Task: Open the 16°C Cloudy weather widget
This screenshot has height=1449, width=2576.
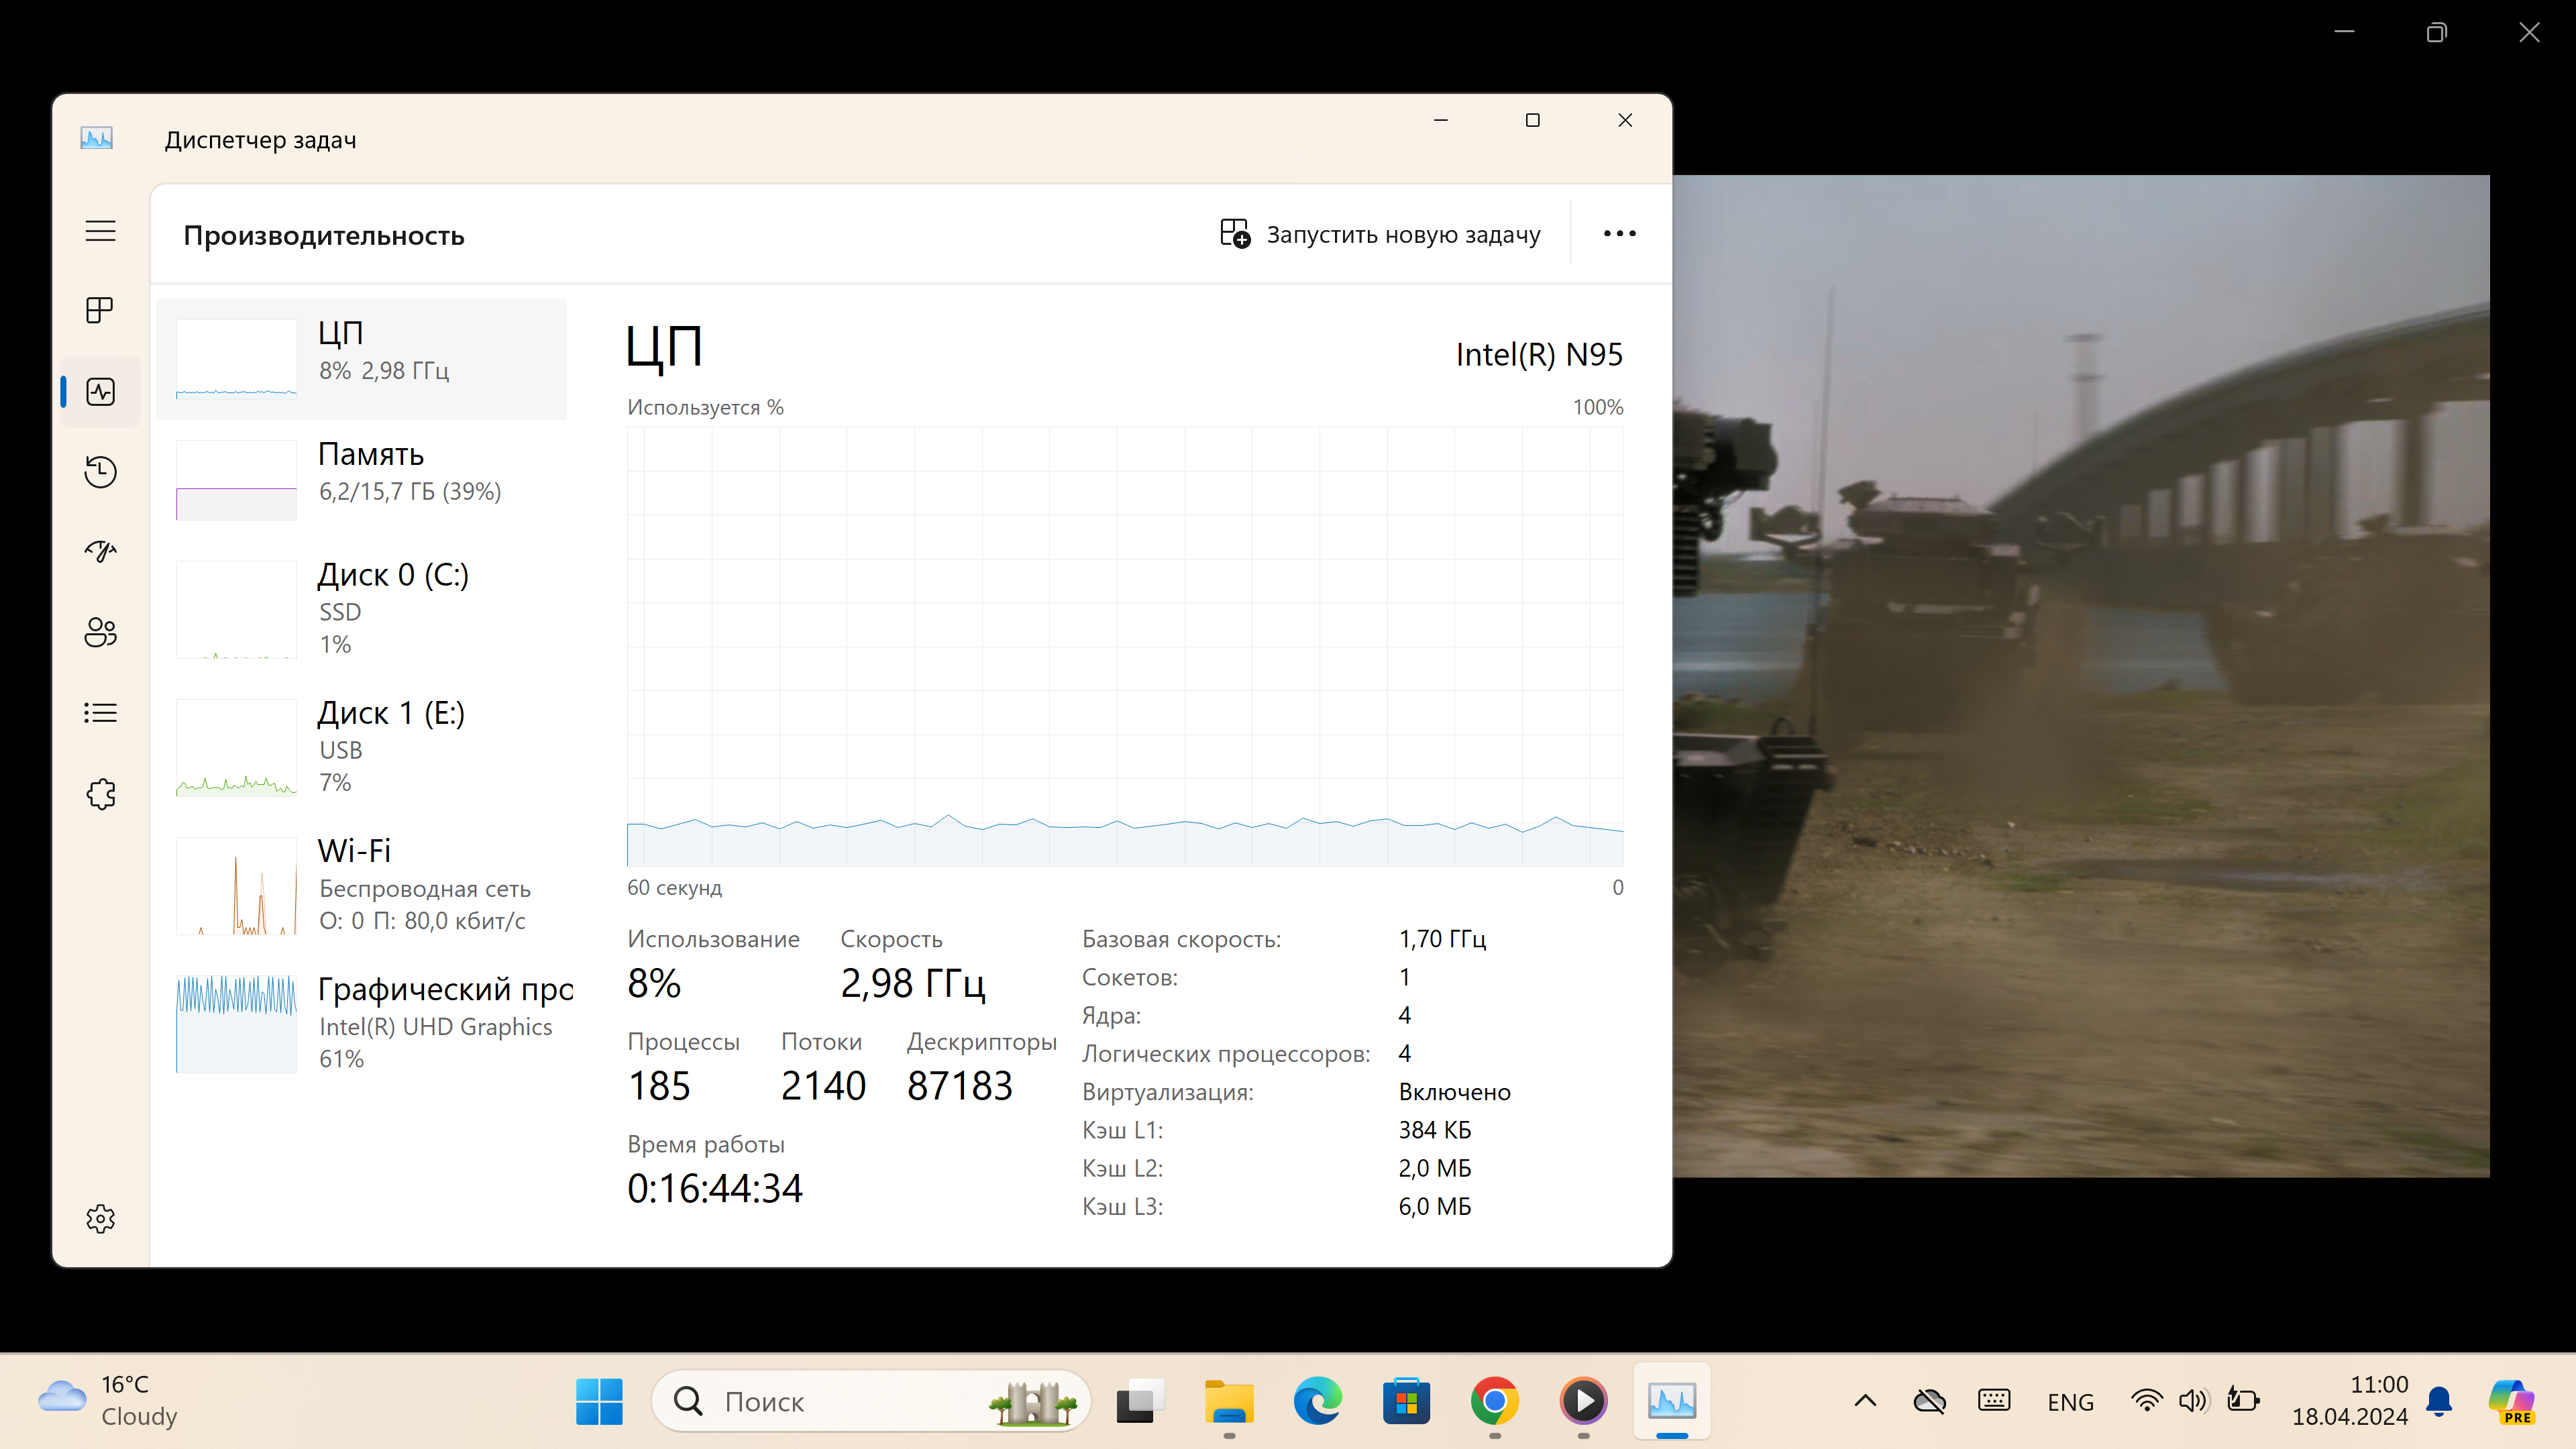Action: click(x=108, y=1400)
